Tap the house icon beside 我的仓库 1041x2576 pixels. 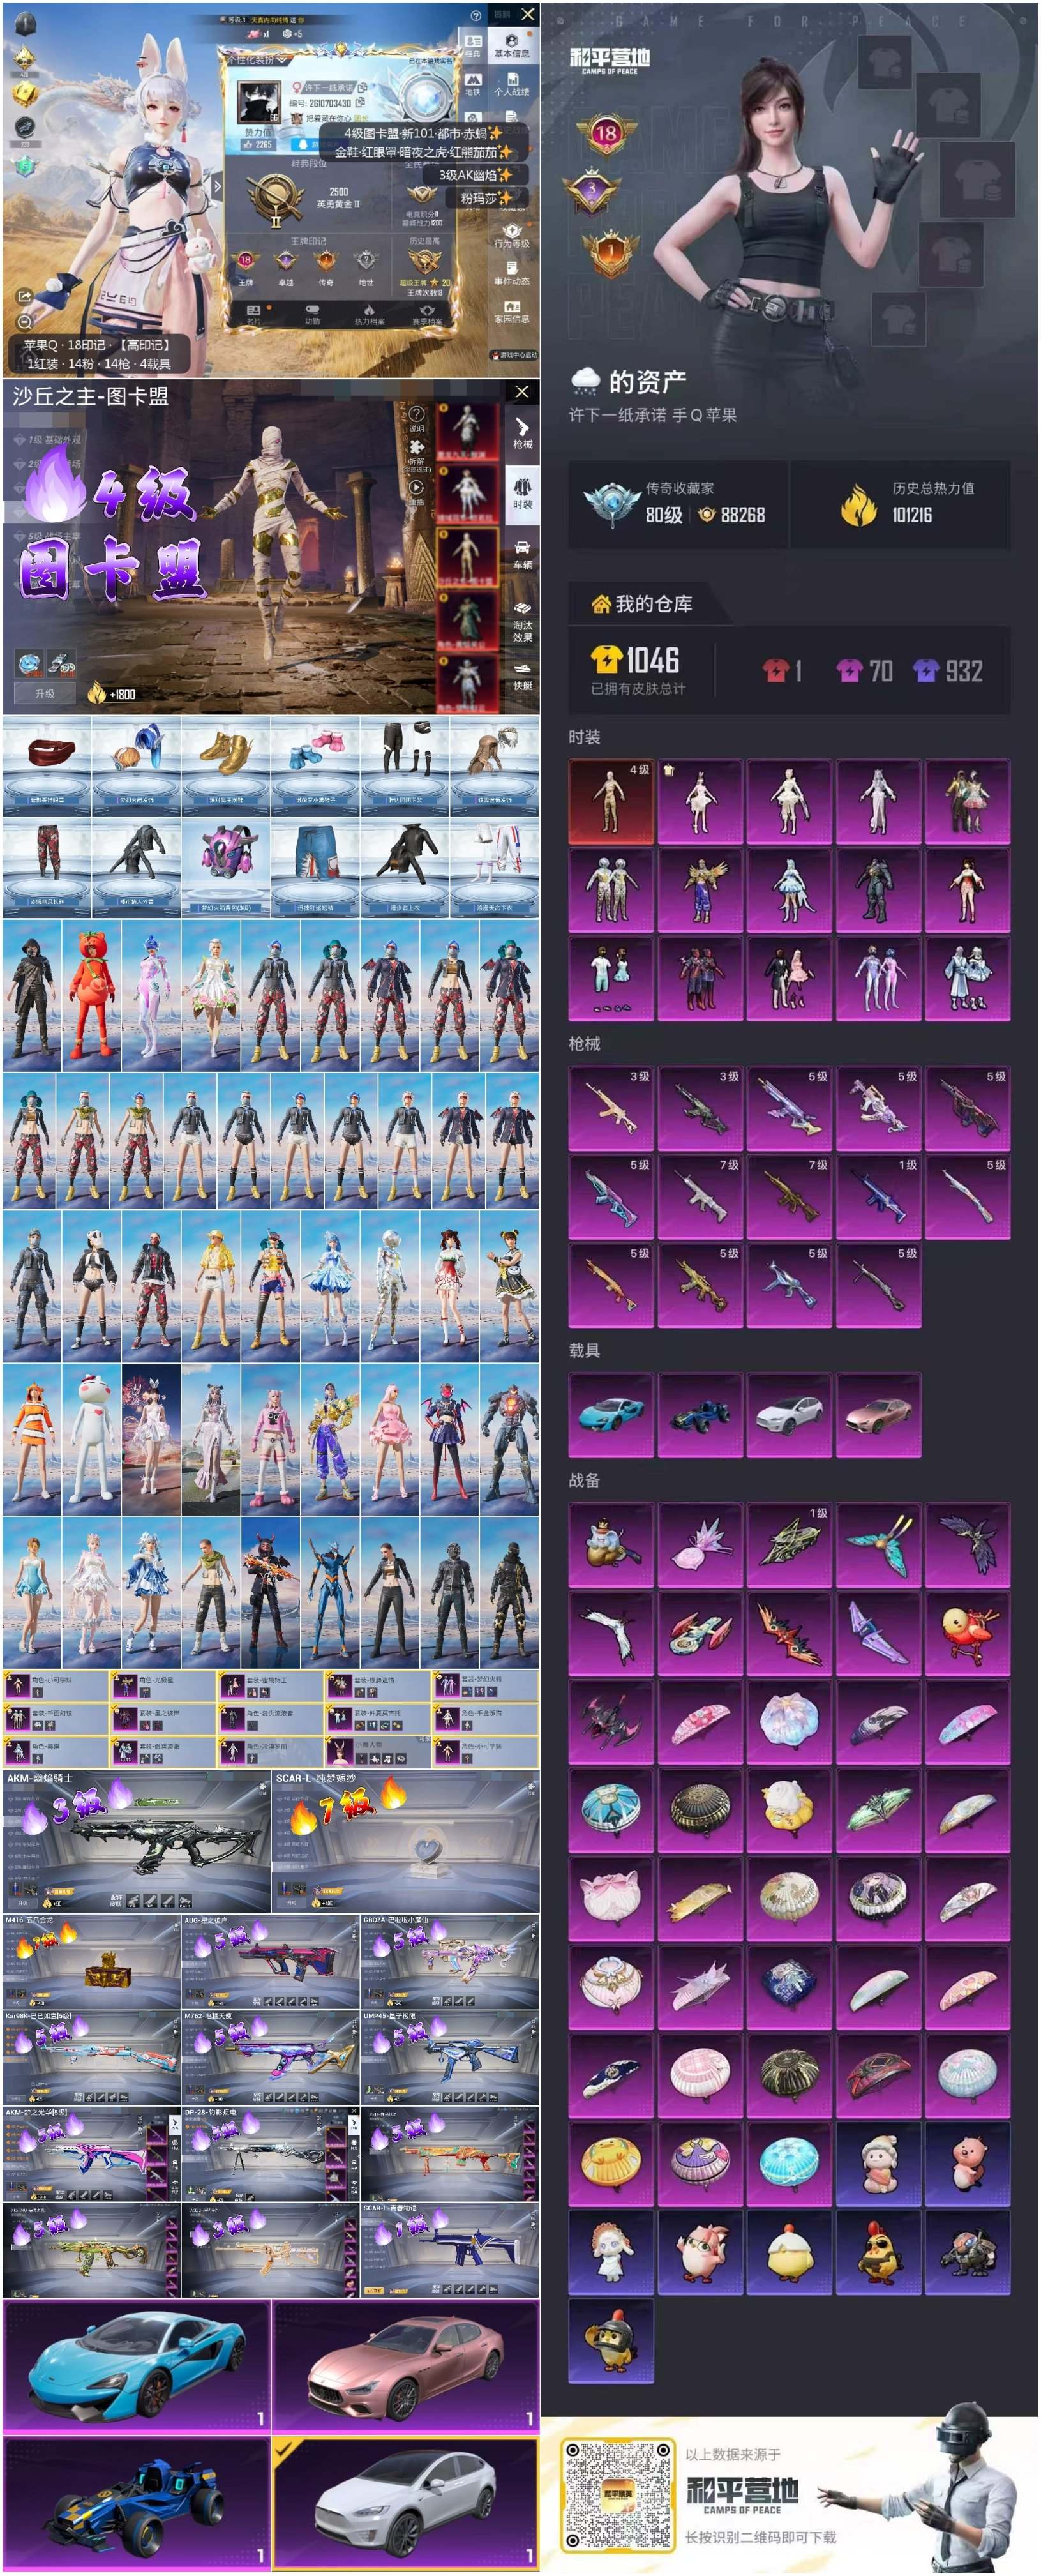coord(601,604)
